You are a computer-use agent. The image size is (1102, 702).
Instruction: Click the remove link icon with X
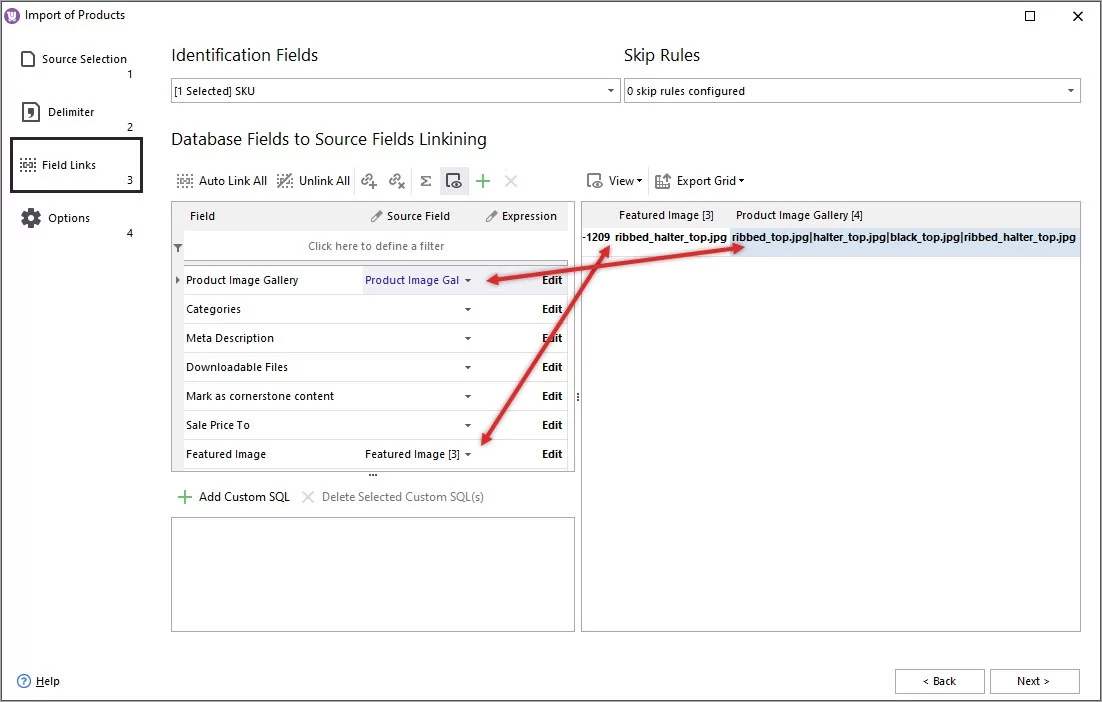(397, 181)
